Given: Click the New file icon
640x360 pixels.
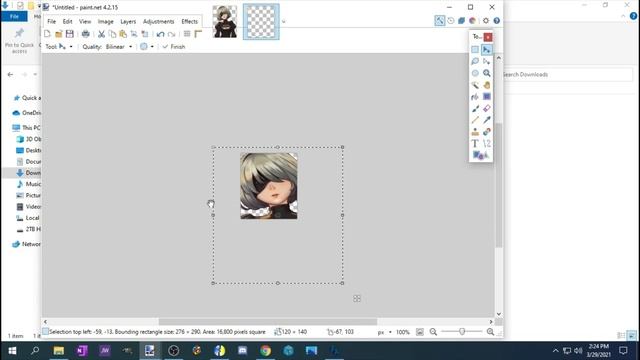Looking at the screenshot, I should (47, 34).
